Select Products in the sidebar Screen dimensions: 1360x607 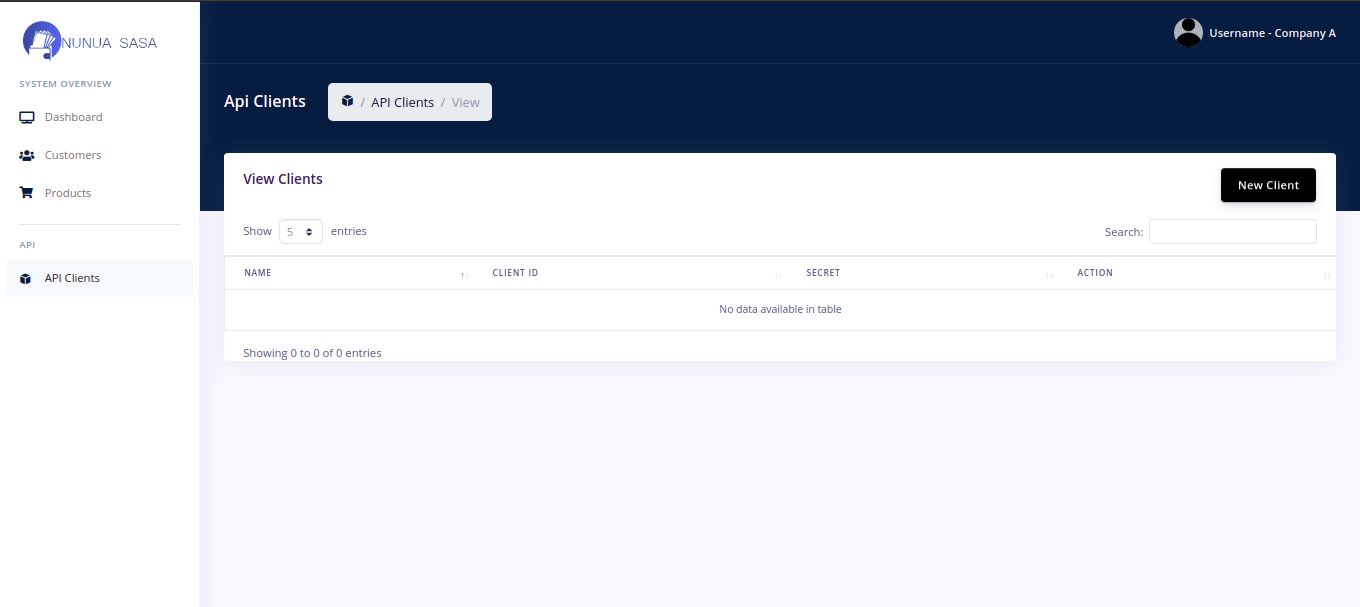[68, 193]
